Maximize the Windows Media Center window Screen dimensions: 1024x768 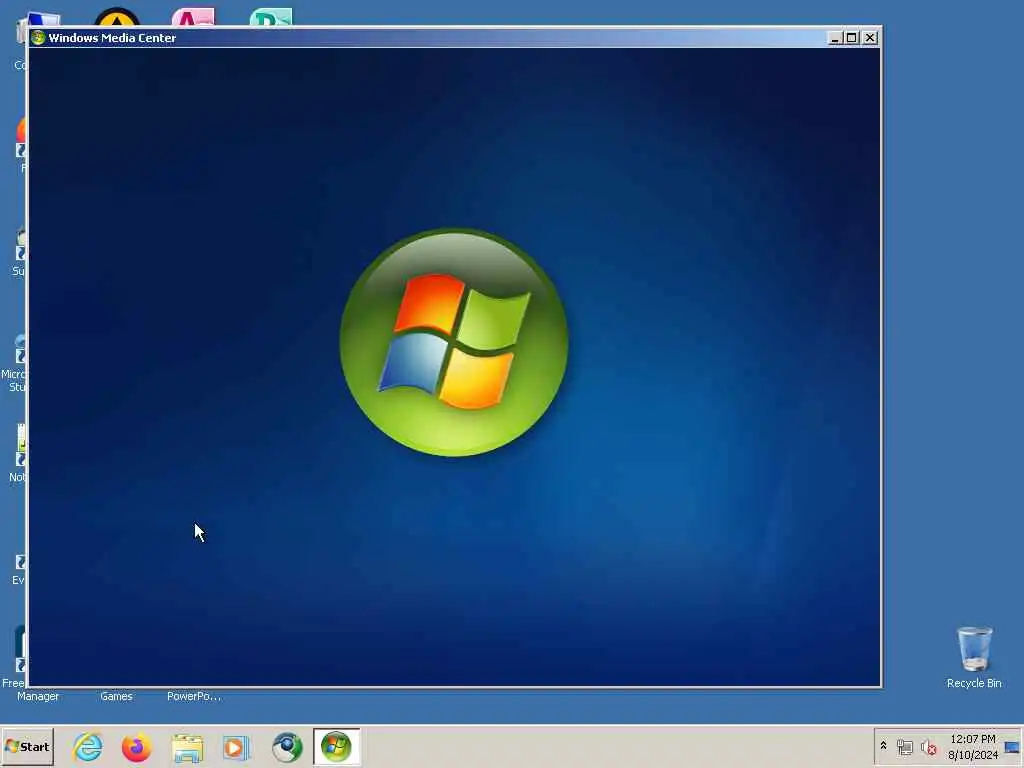click(x=852, y=38)
